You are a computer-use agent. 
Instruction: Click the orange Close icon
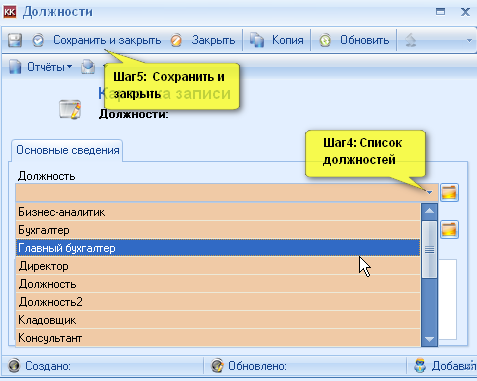pyautogui.click(x=176, y=40)
